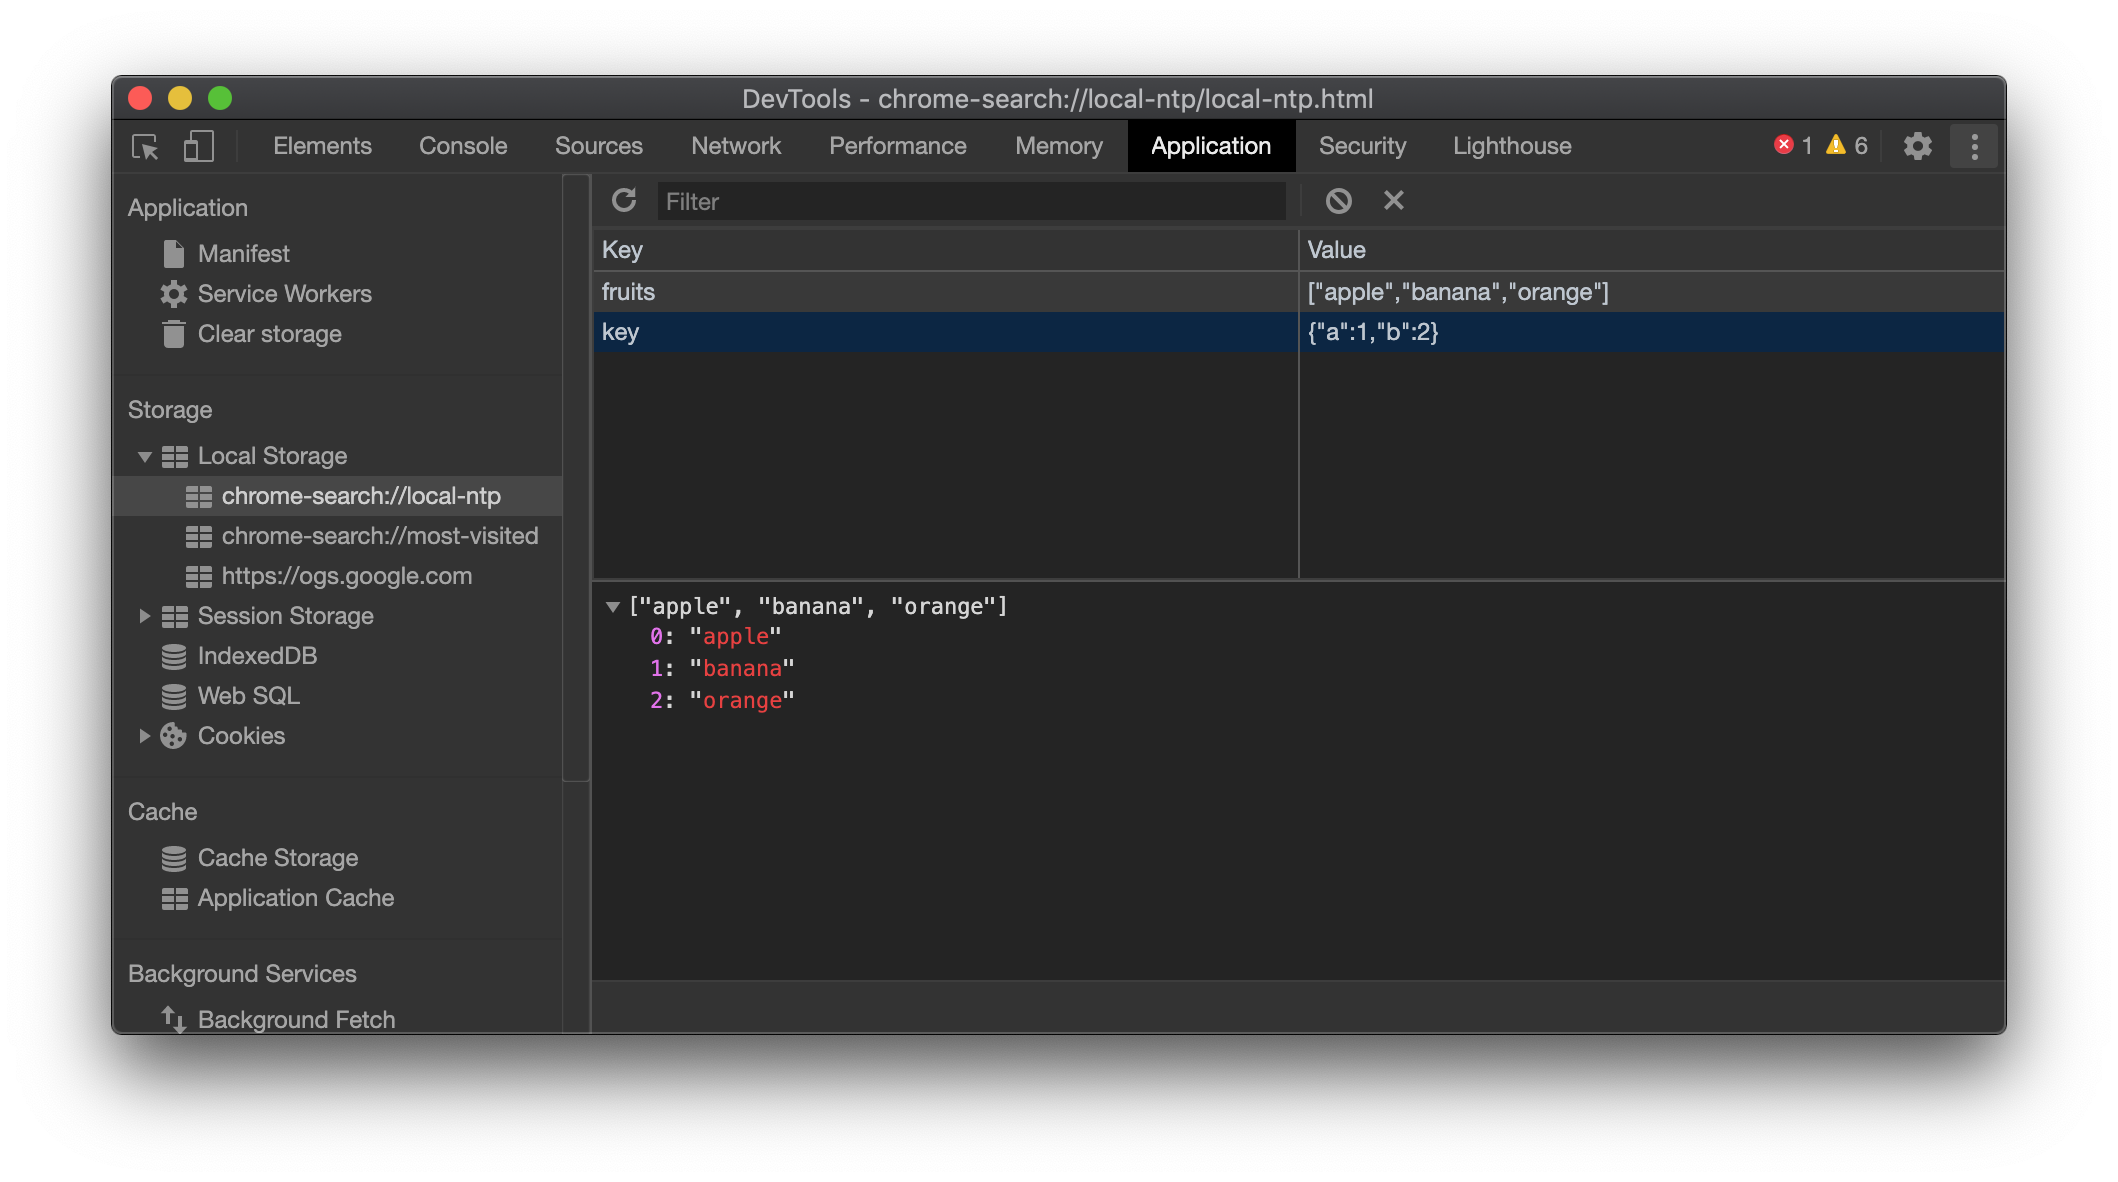Open the three-dot customize menu

pos(1974,146)
